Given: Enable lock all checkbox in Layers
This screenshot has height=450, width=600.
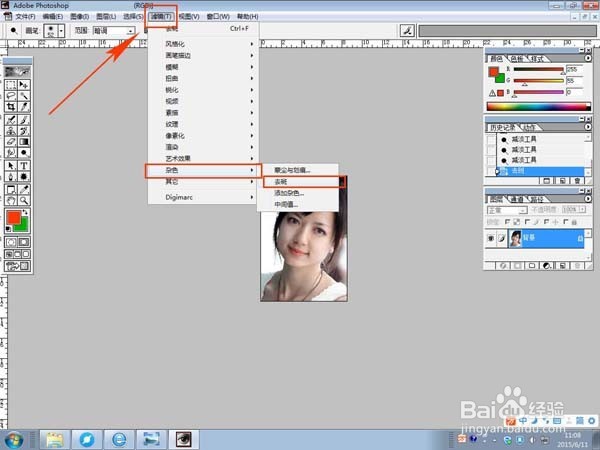Looking at the screenshot, I should pyautogui.click(x=566, y=222).
